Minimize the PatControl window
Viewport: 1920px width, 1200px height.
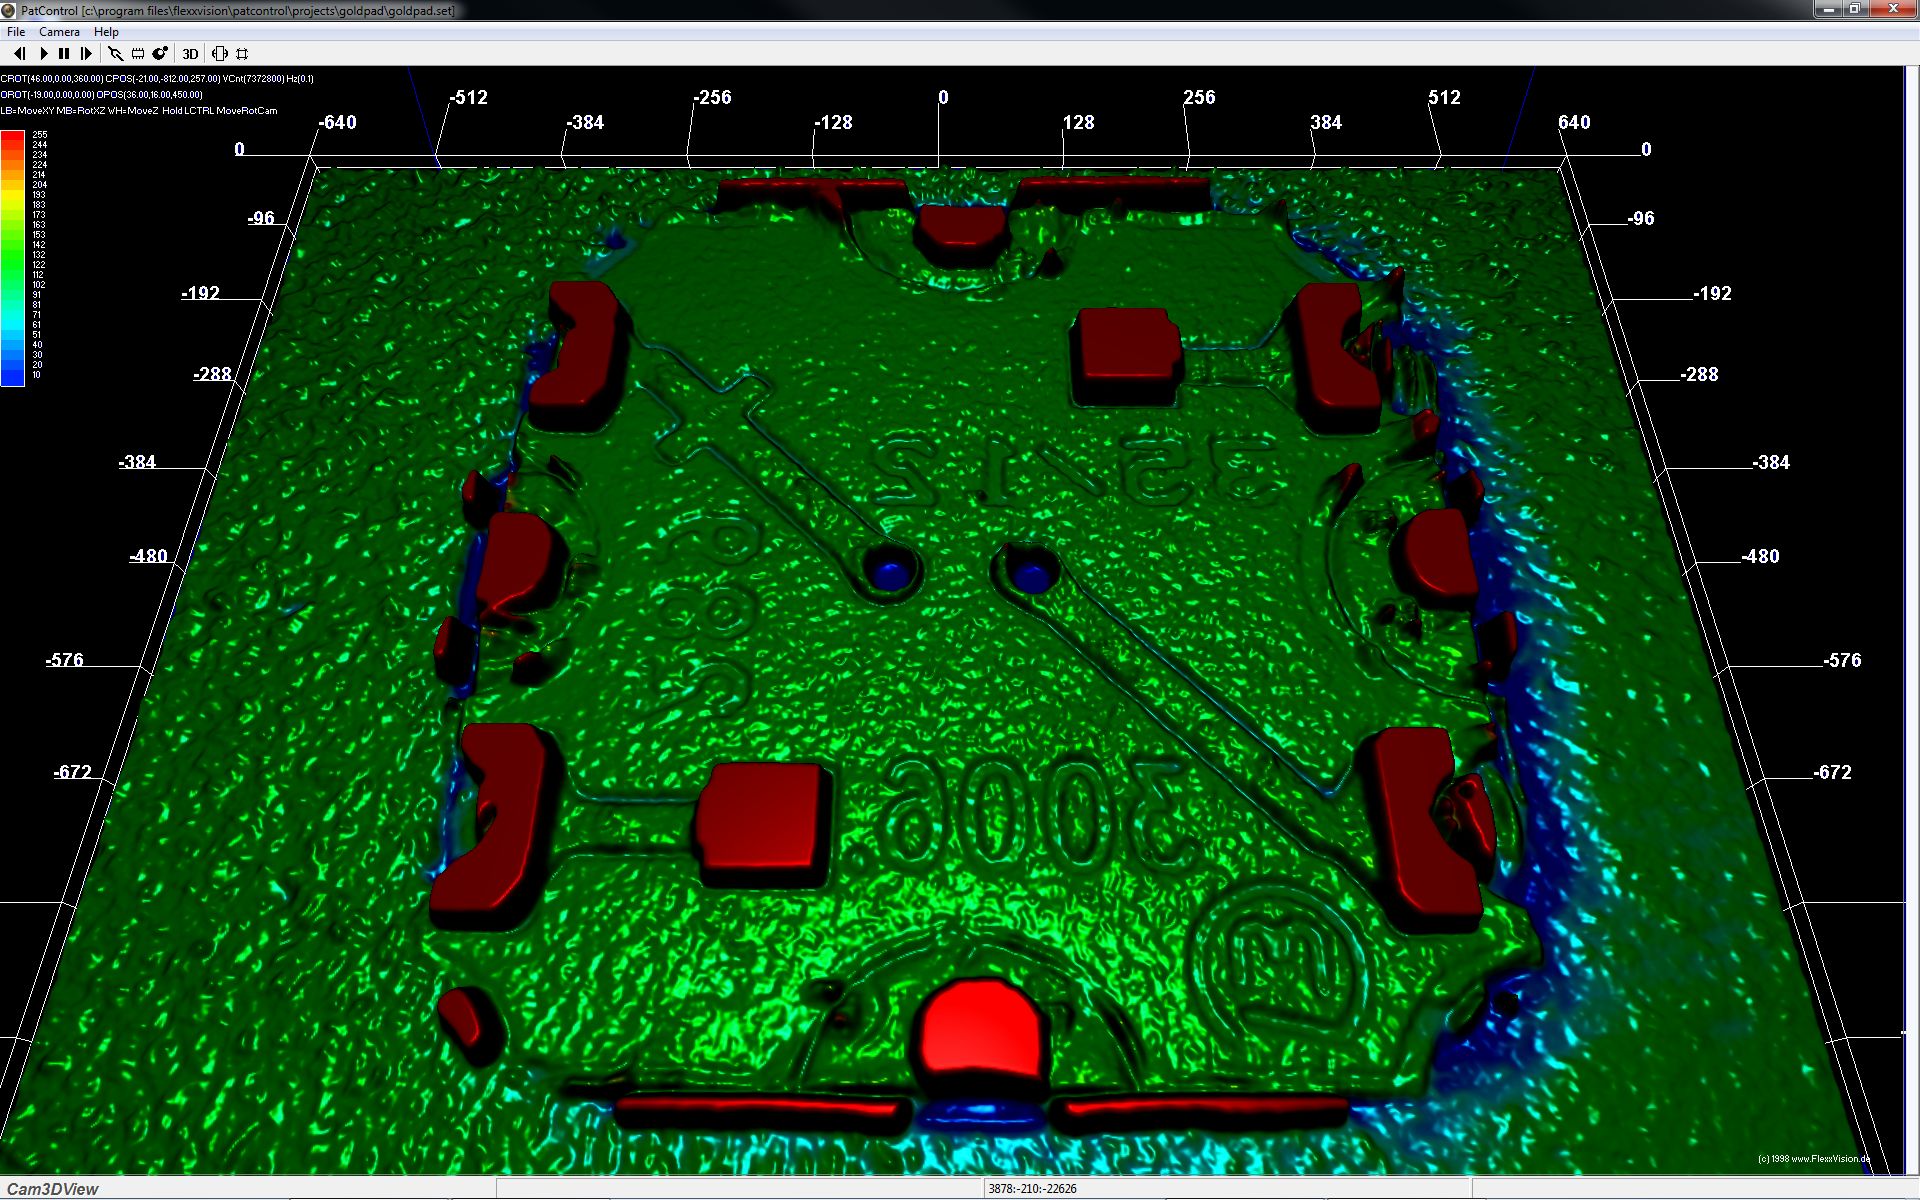click(x=1827, y=9)
